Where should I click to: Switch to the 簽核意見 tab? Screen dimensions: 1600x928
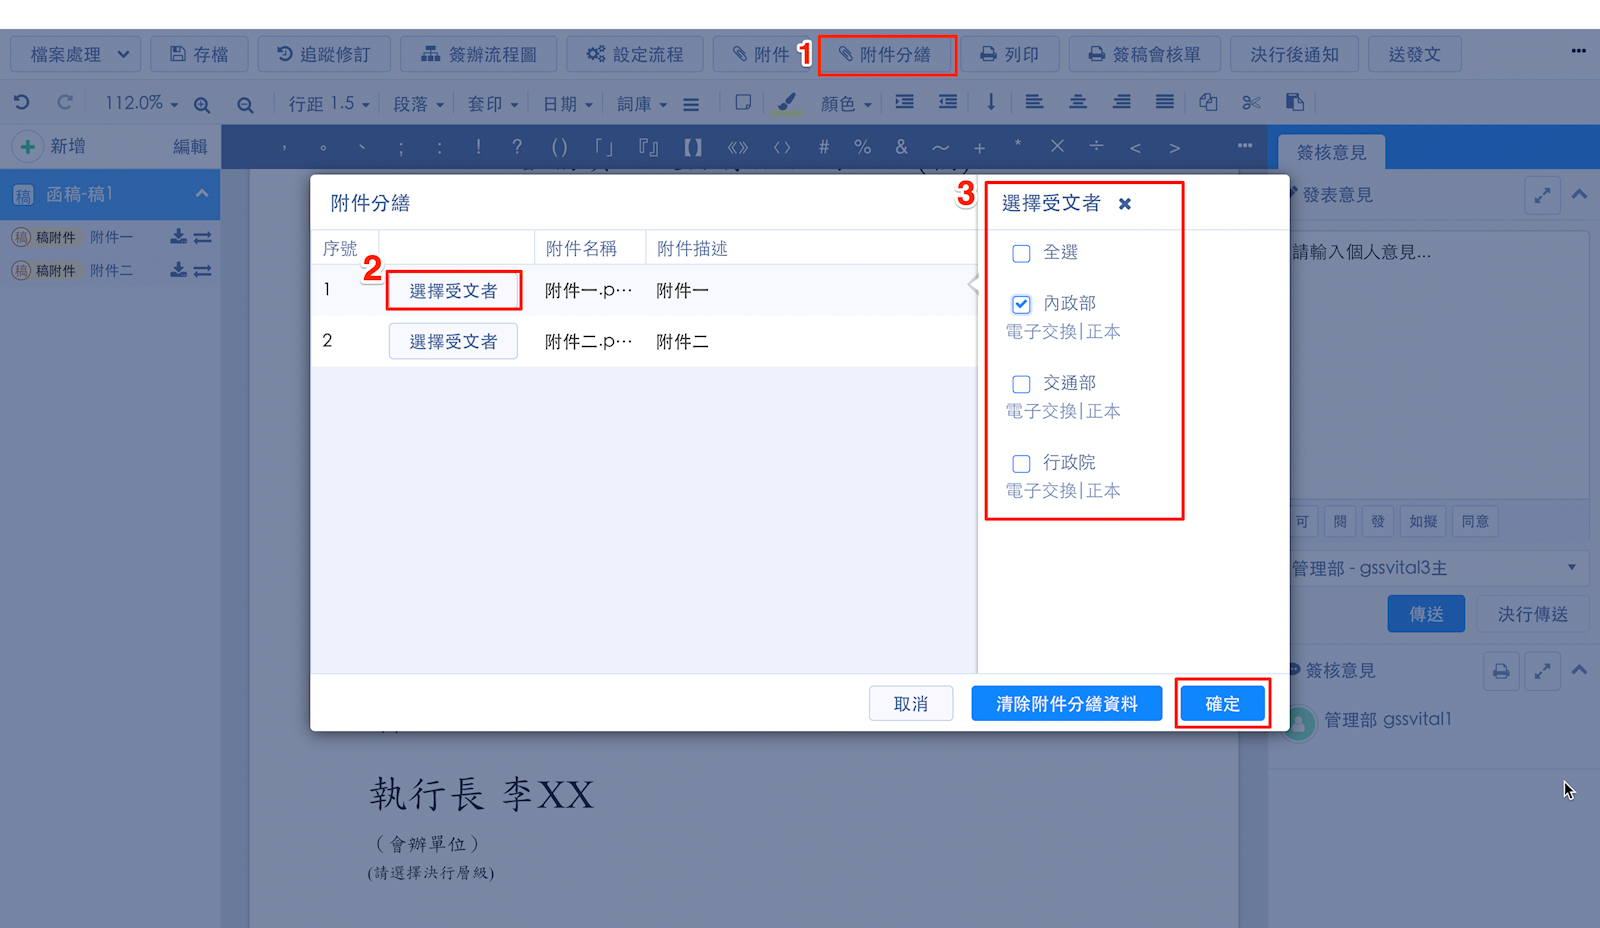coord(1331,152)
